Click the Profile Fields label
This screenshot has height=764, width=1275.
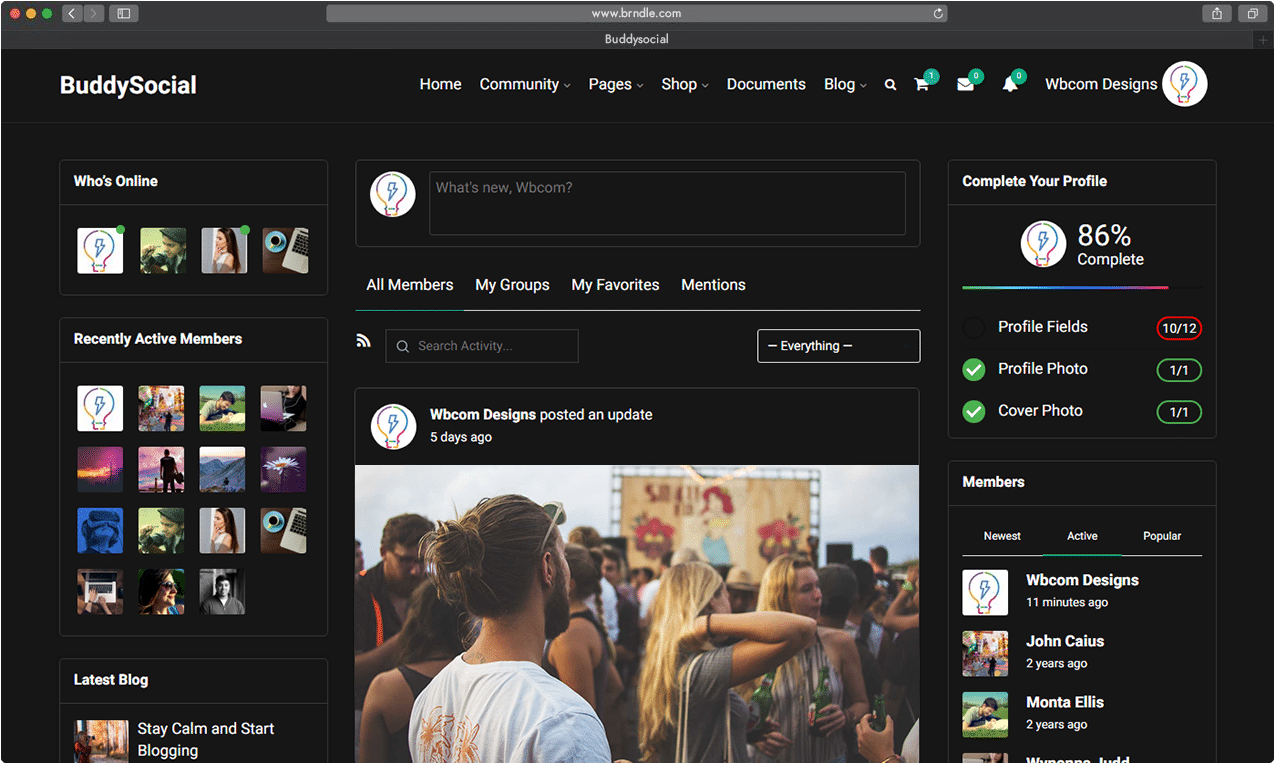point(1043,327)
